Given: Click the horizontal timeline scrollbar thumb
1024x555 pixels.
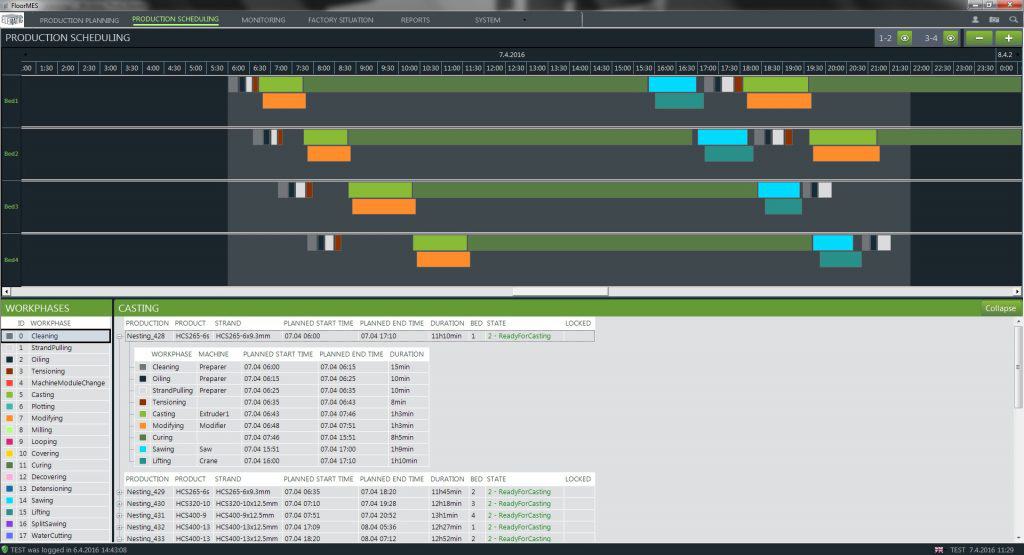Looking at the screenshot, I should pyautogui.click(x=560, y=292).
